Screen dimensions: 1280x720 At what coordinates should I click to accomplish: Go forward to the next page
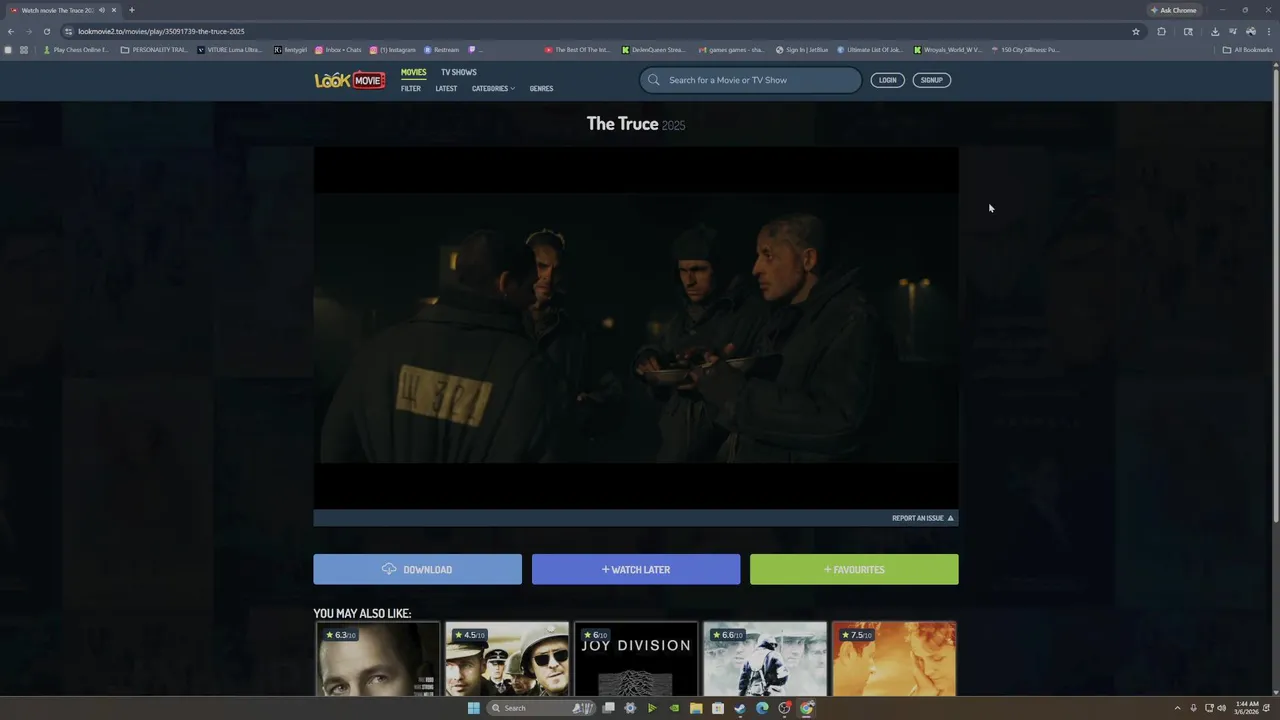28,31
